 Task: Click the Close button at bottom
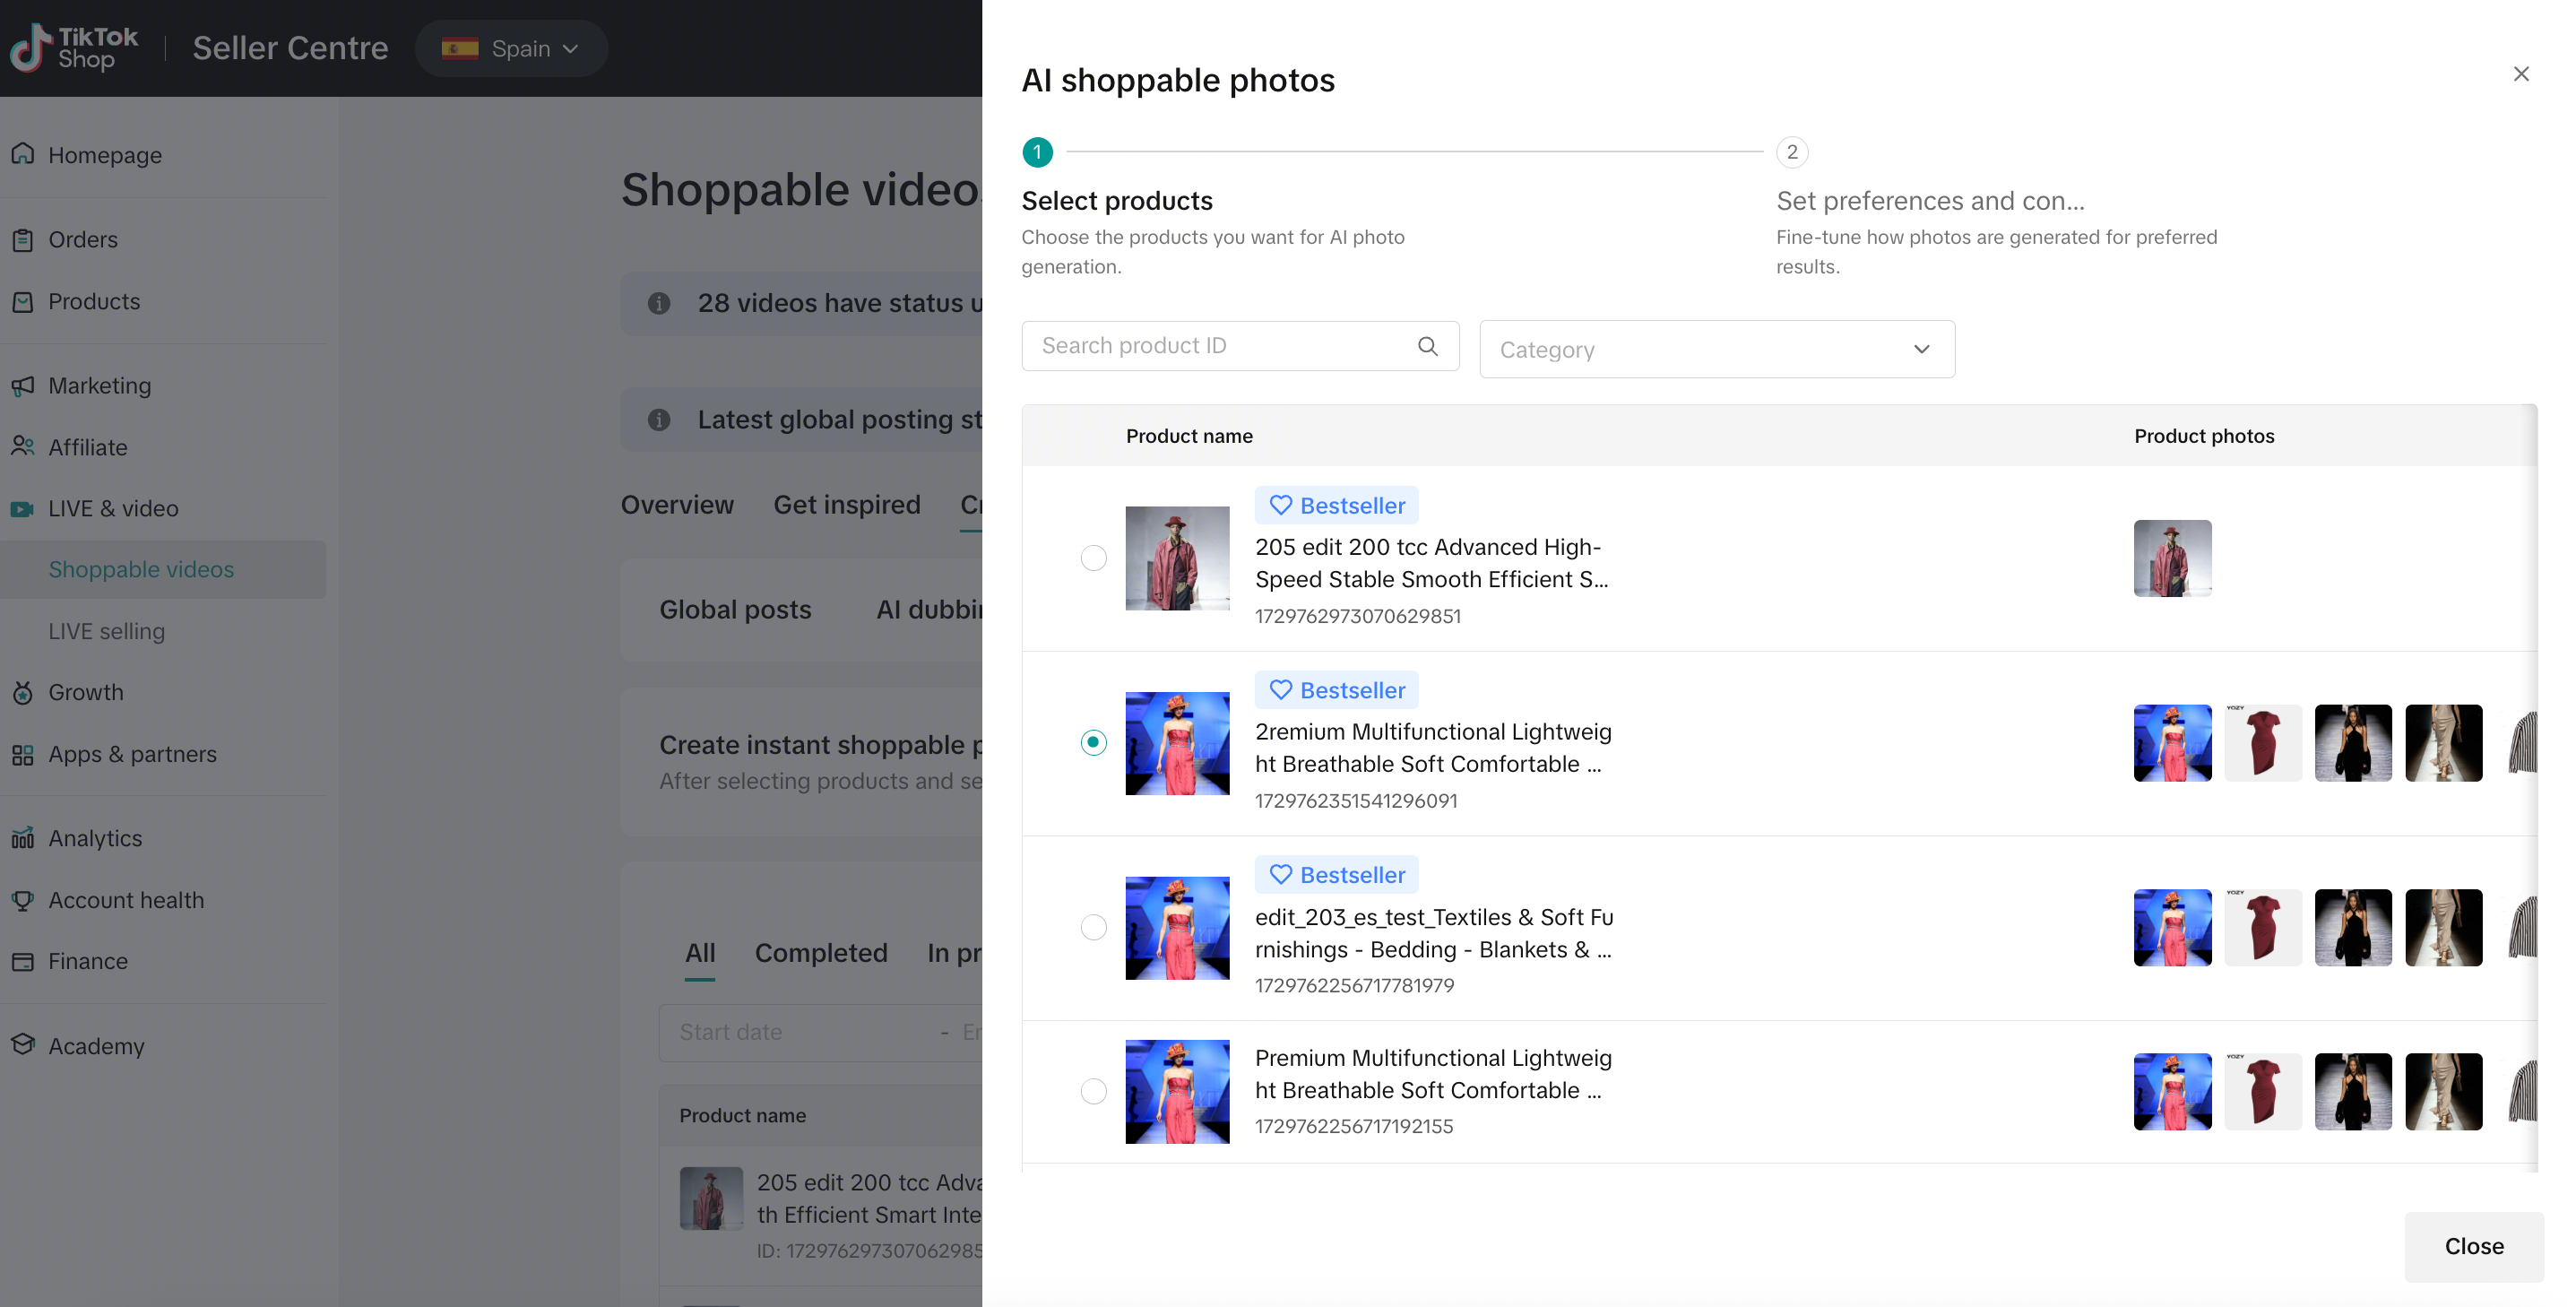tap(2473, 1246)
